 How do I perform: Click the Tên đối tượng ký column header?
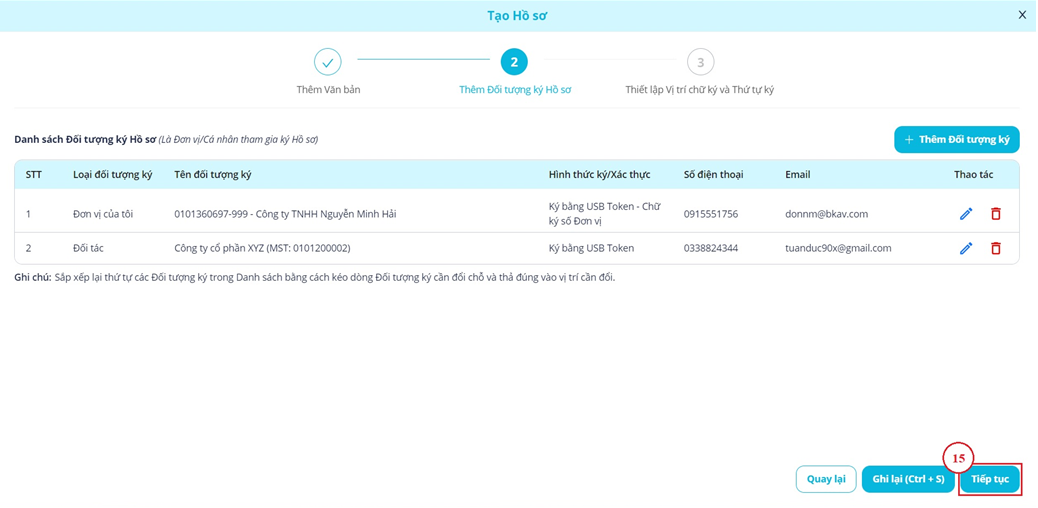pos(212,175)
